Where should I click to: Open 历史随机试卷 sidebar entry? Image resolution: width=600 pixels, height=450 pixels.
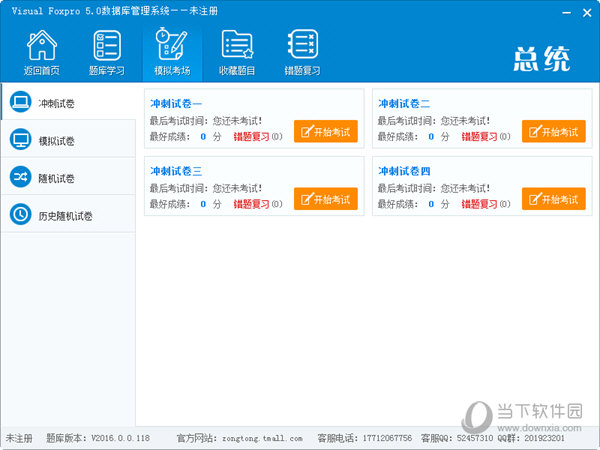coord(68,214)
